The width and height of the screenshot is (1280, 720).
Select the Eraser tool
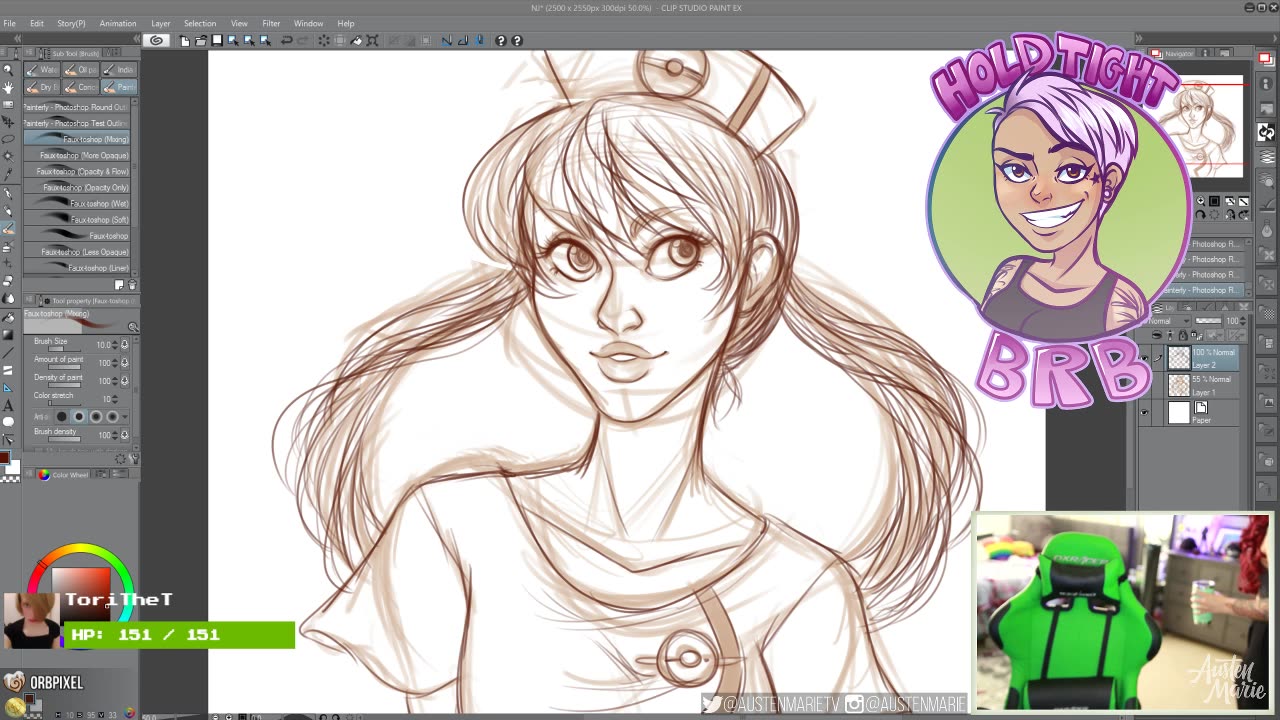[x=8, y=280]
